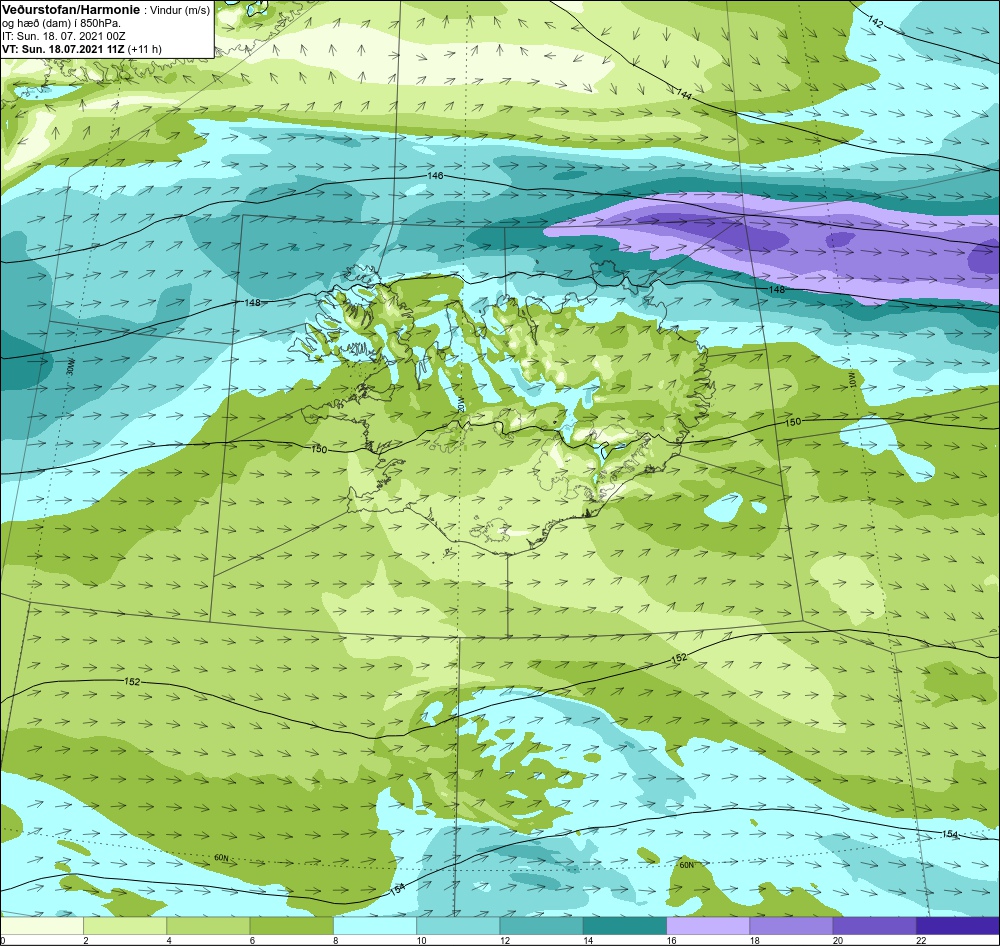Choose the darkest purple swatch above 22
Screen dimensions: 1000x946
click(958, 925)
